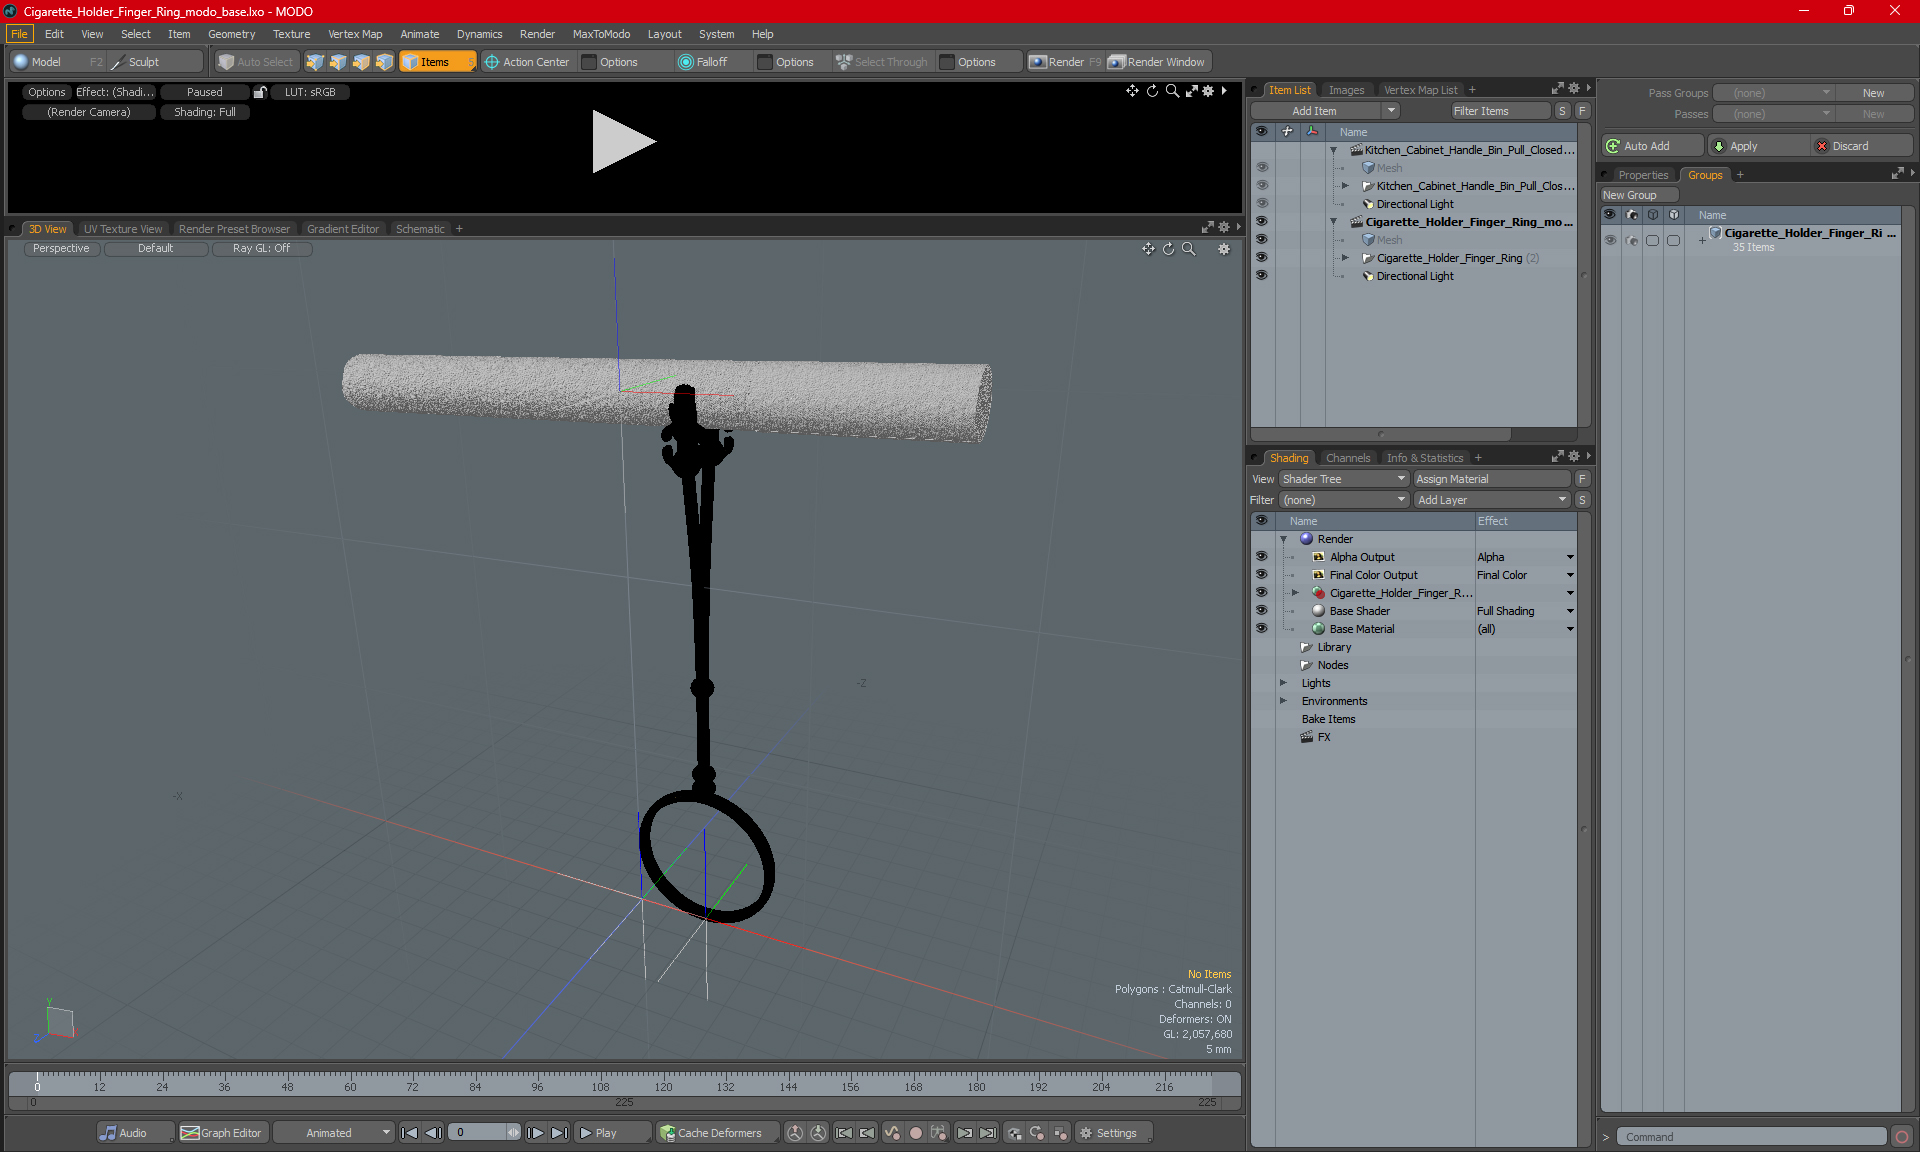Open the Shader Tree view dropdown

coord(1343,479)
